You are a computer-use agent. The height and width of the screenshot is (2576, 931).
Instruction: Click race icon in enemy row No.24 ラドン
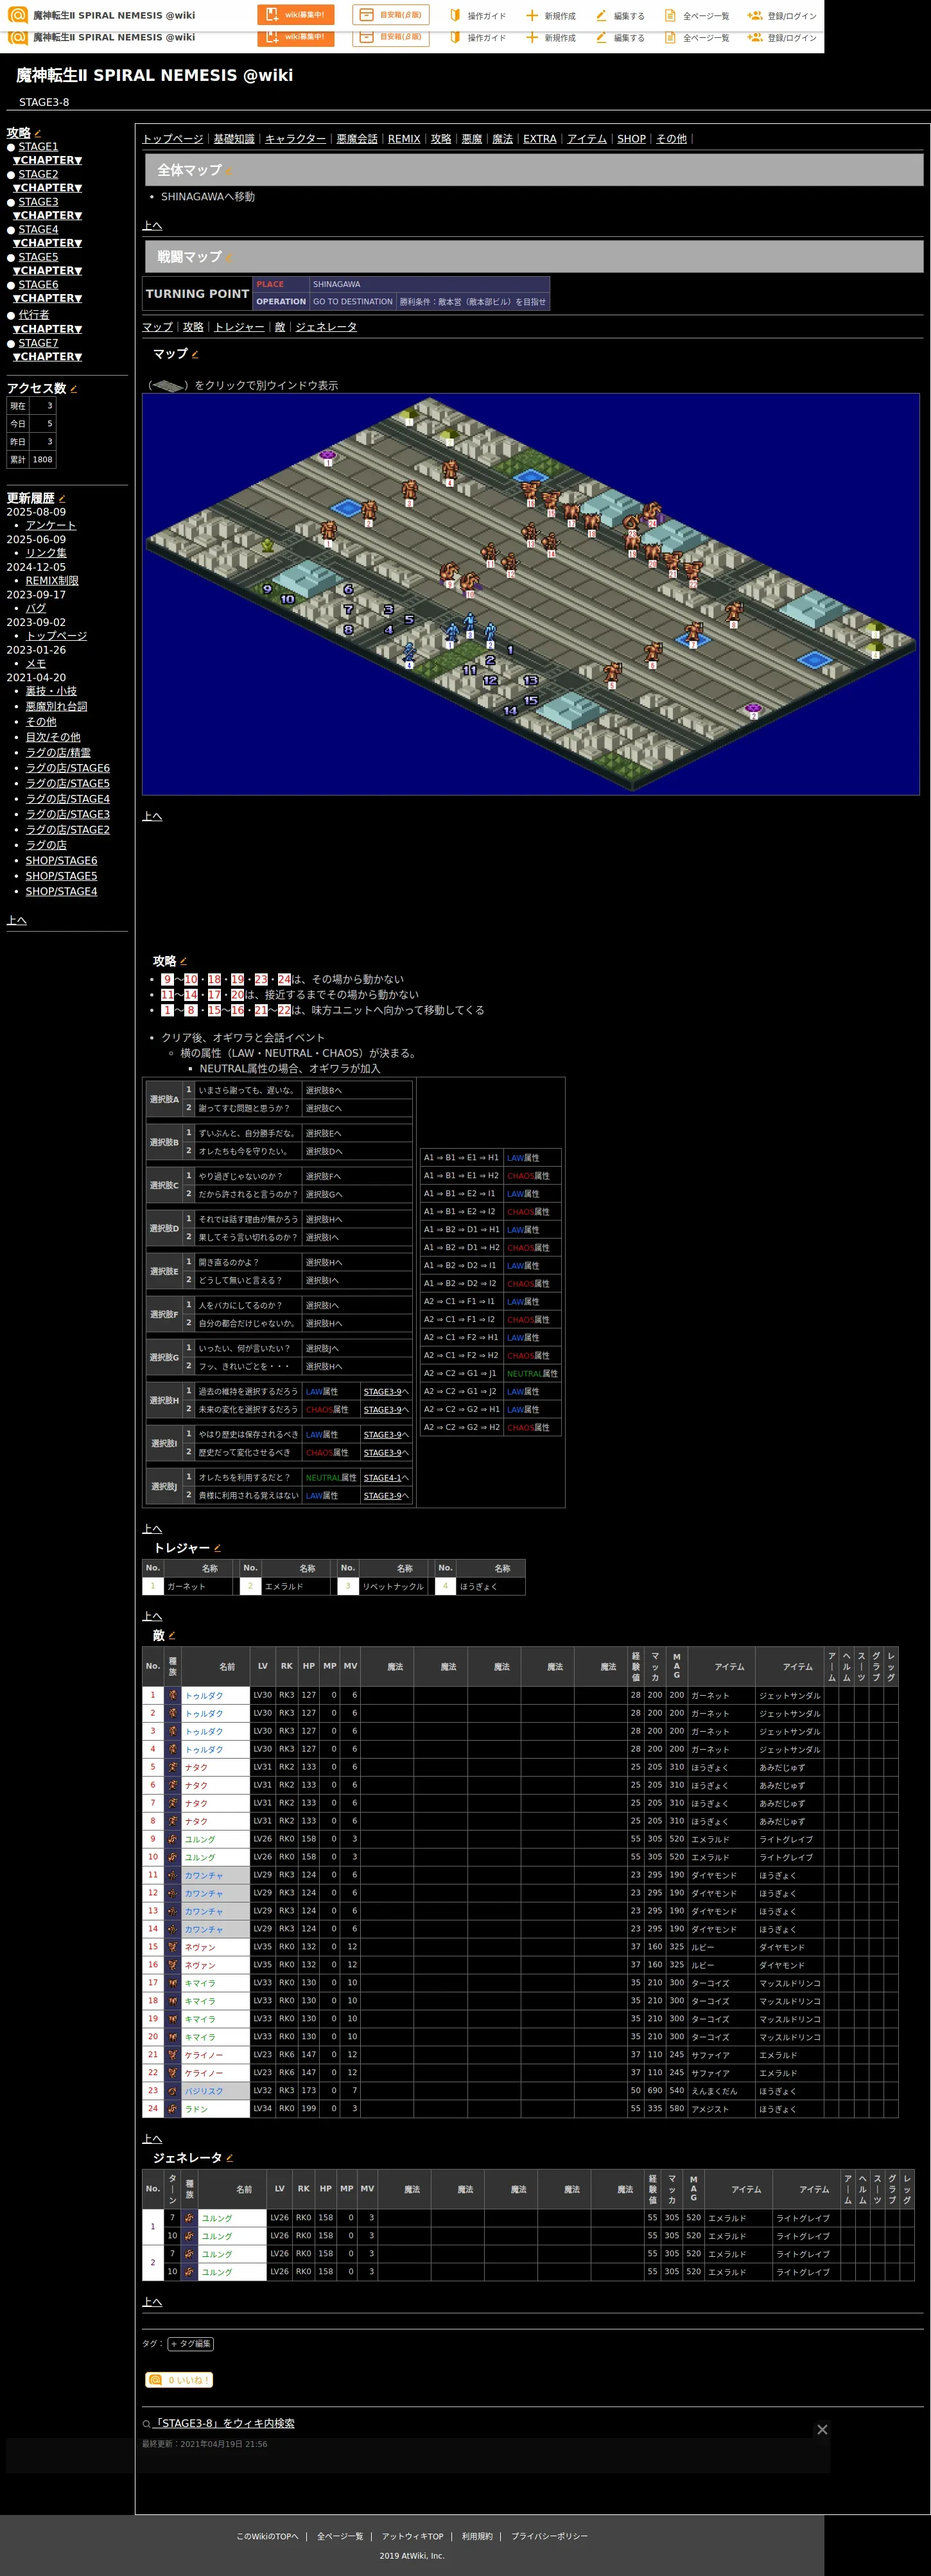[172, 2109]
